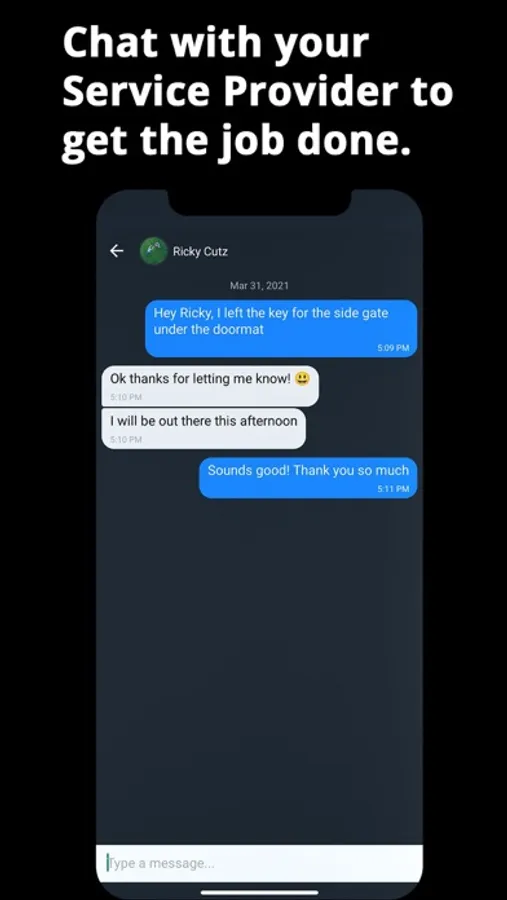The width and height of the screenshot is (507, 900).
Task: Tap the 5:10 PM time under 'afternoon' message
Action: click(126, 440)
